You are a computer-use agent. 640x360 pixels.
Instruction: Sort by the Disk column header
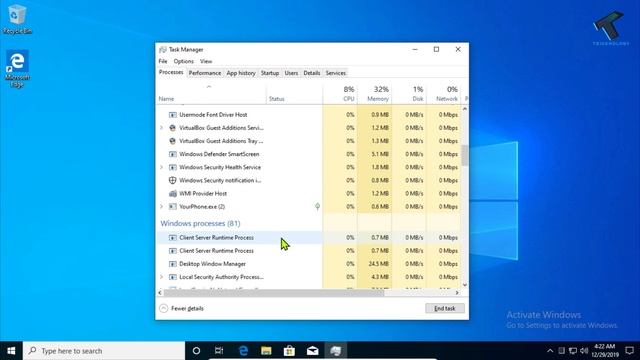(x=409, y=94)
